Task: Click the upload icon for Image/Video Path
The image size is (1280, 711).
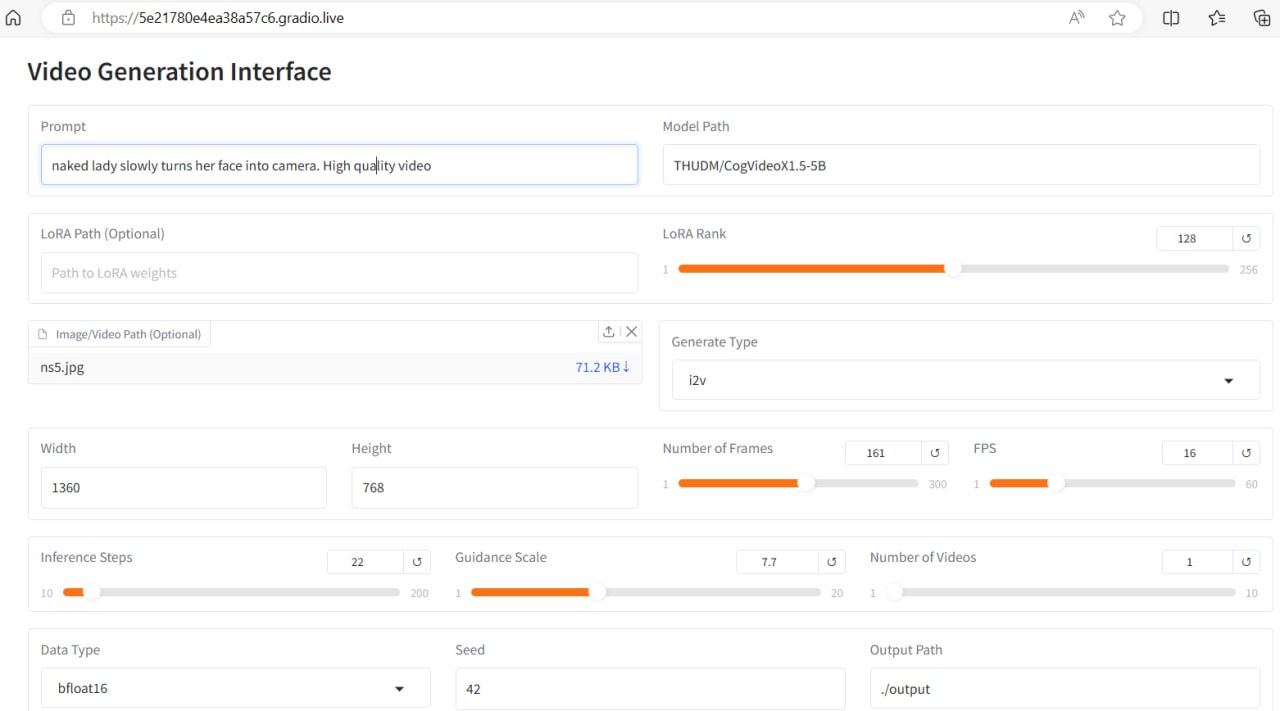Action: click(609, 332)
